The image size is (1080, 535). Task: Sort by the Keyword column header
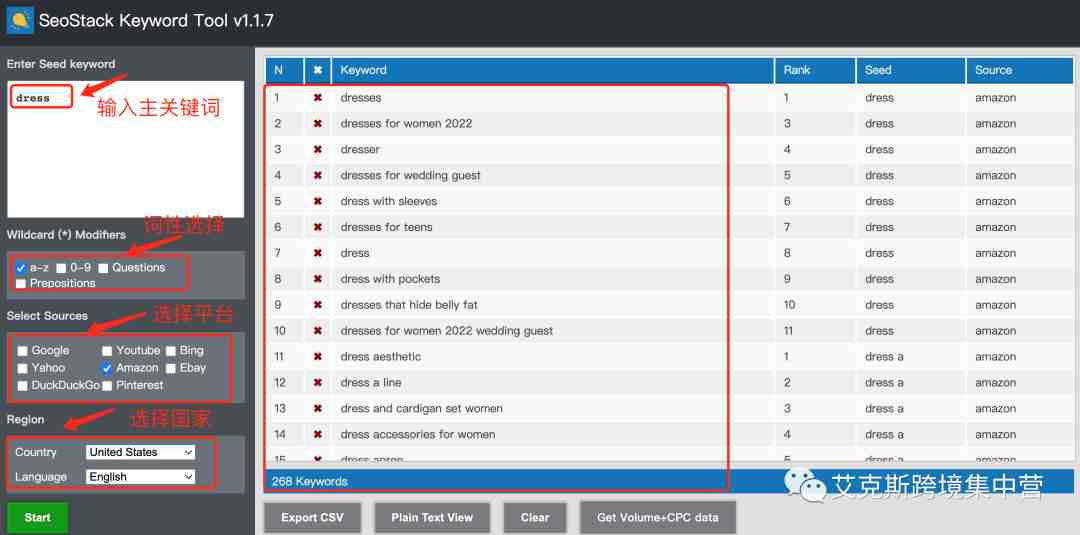[553, 70]
